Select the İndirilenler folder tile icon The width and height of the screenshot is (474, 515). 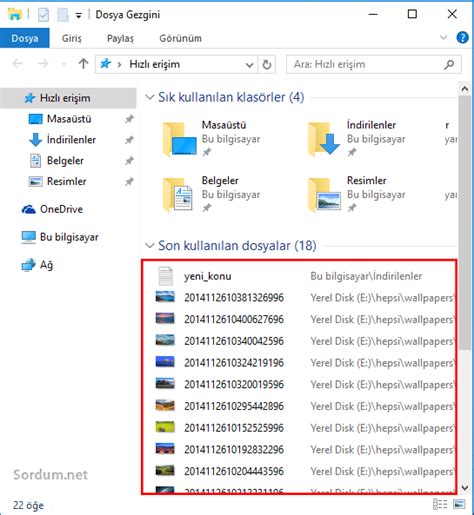(324, 139)
